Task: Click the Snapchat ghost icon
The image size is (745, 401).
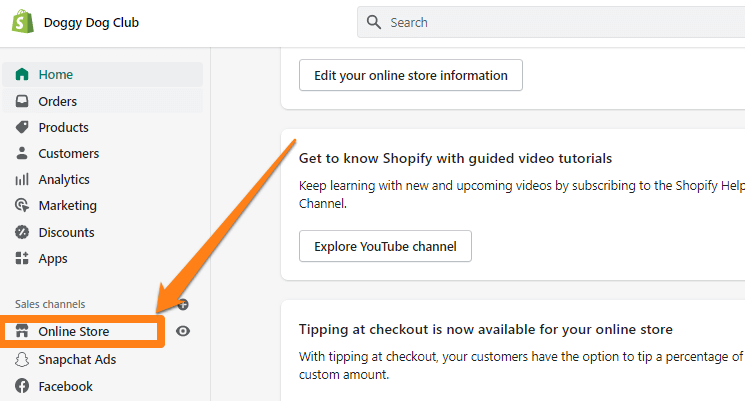Action: coord(22,359)
